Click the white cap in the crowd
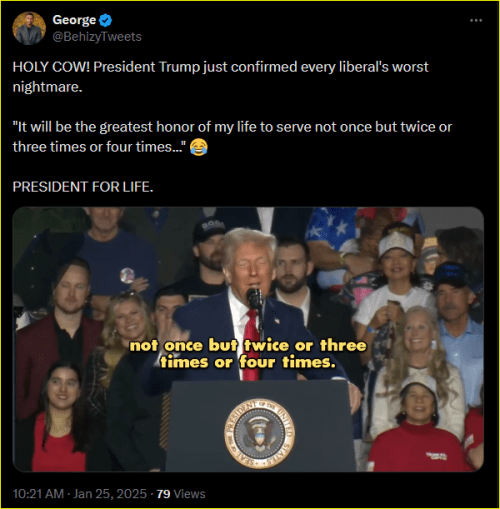 click(397, 243)
